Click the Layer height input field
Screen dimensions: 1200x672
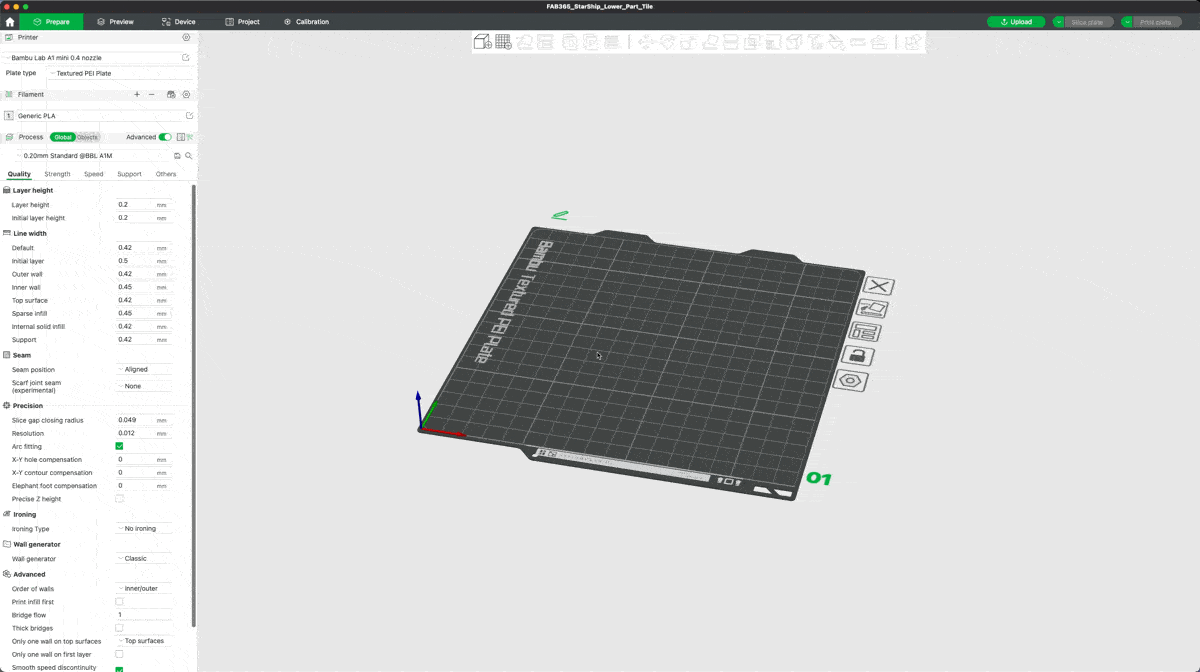click(135, 204)
